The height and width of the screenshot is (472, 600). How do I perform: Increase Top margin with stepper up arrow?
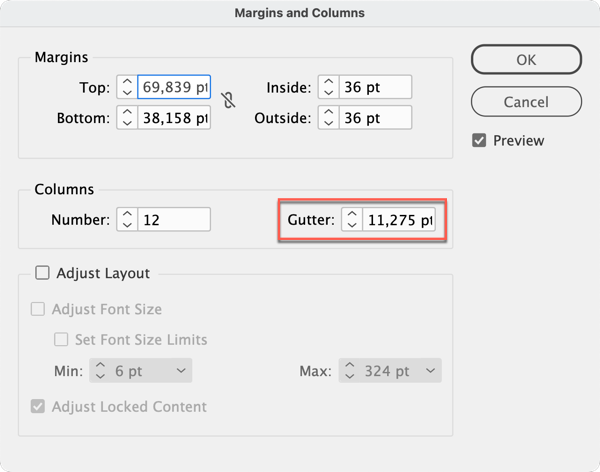coord(127,82)
